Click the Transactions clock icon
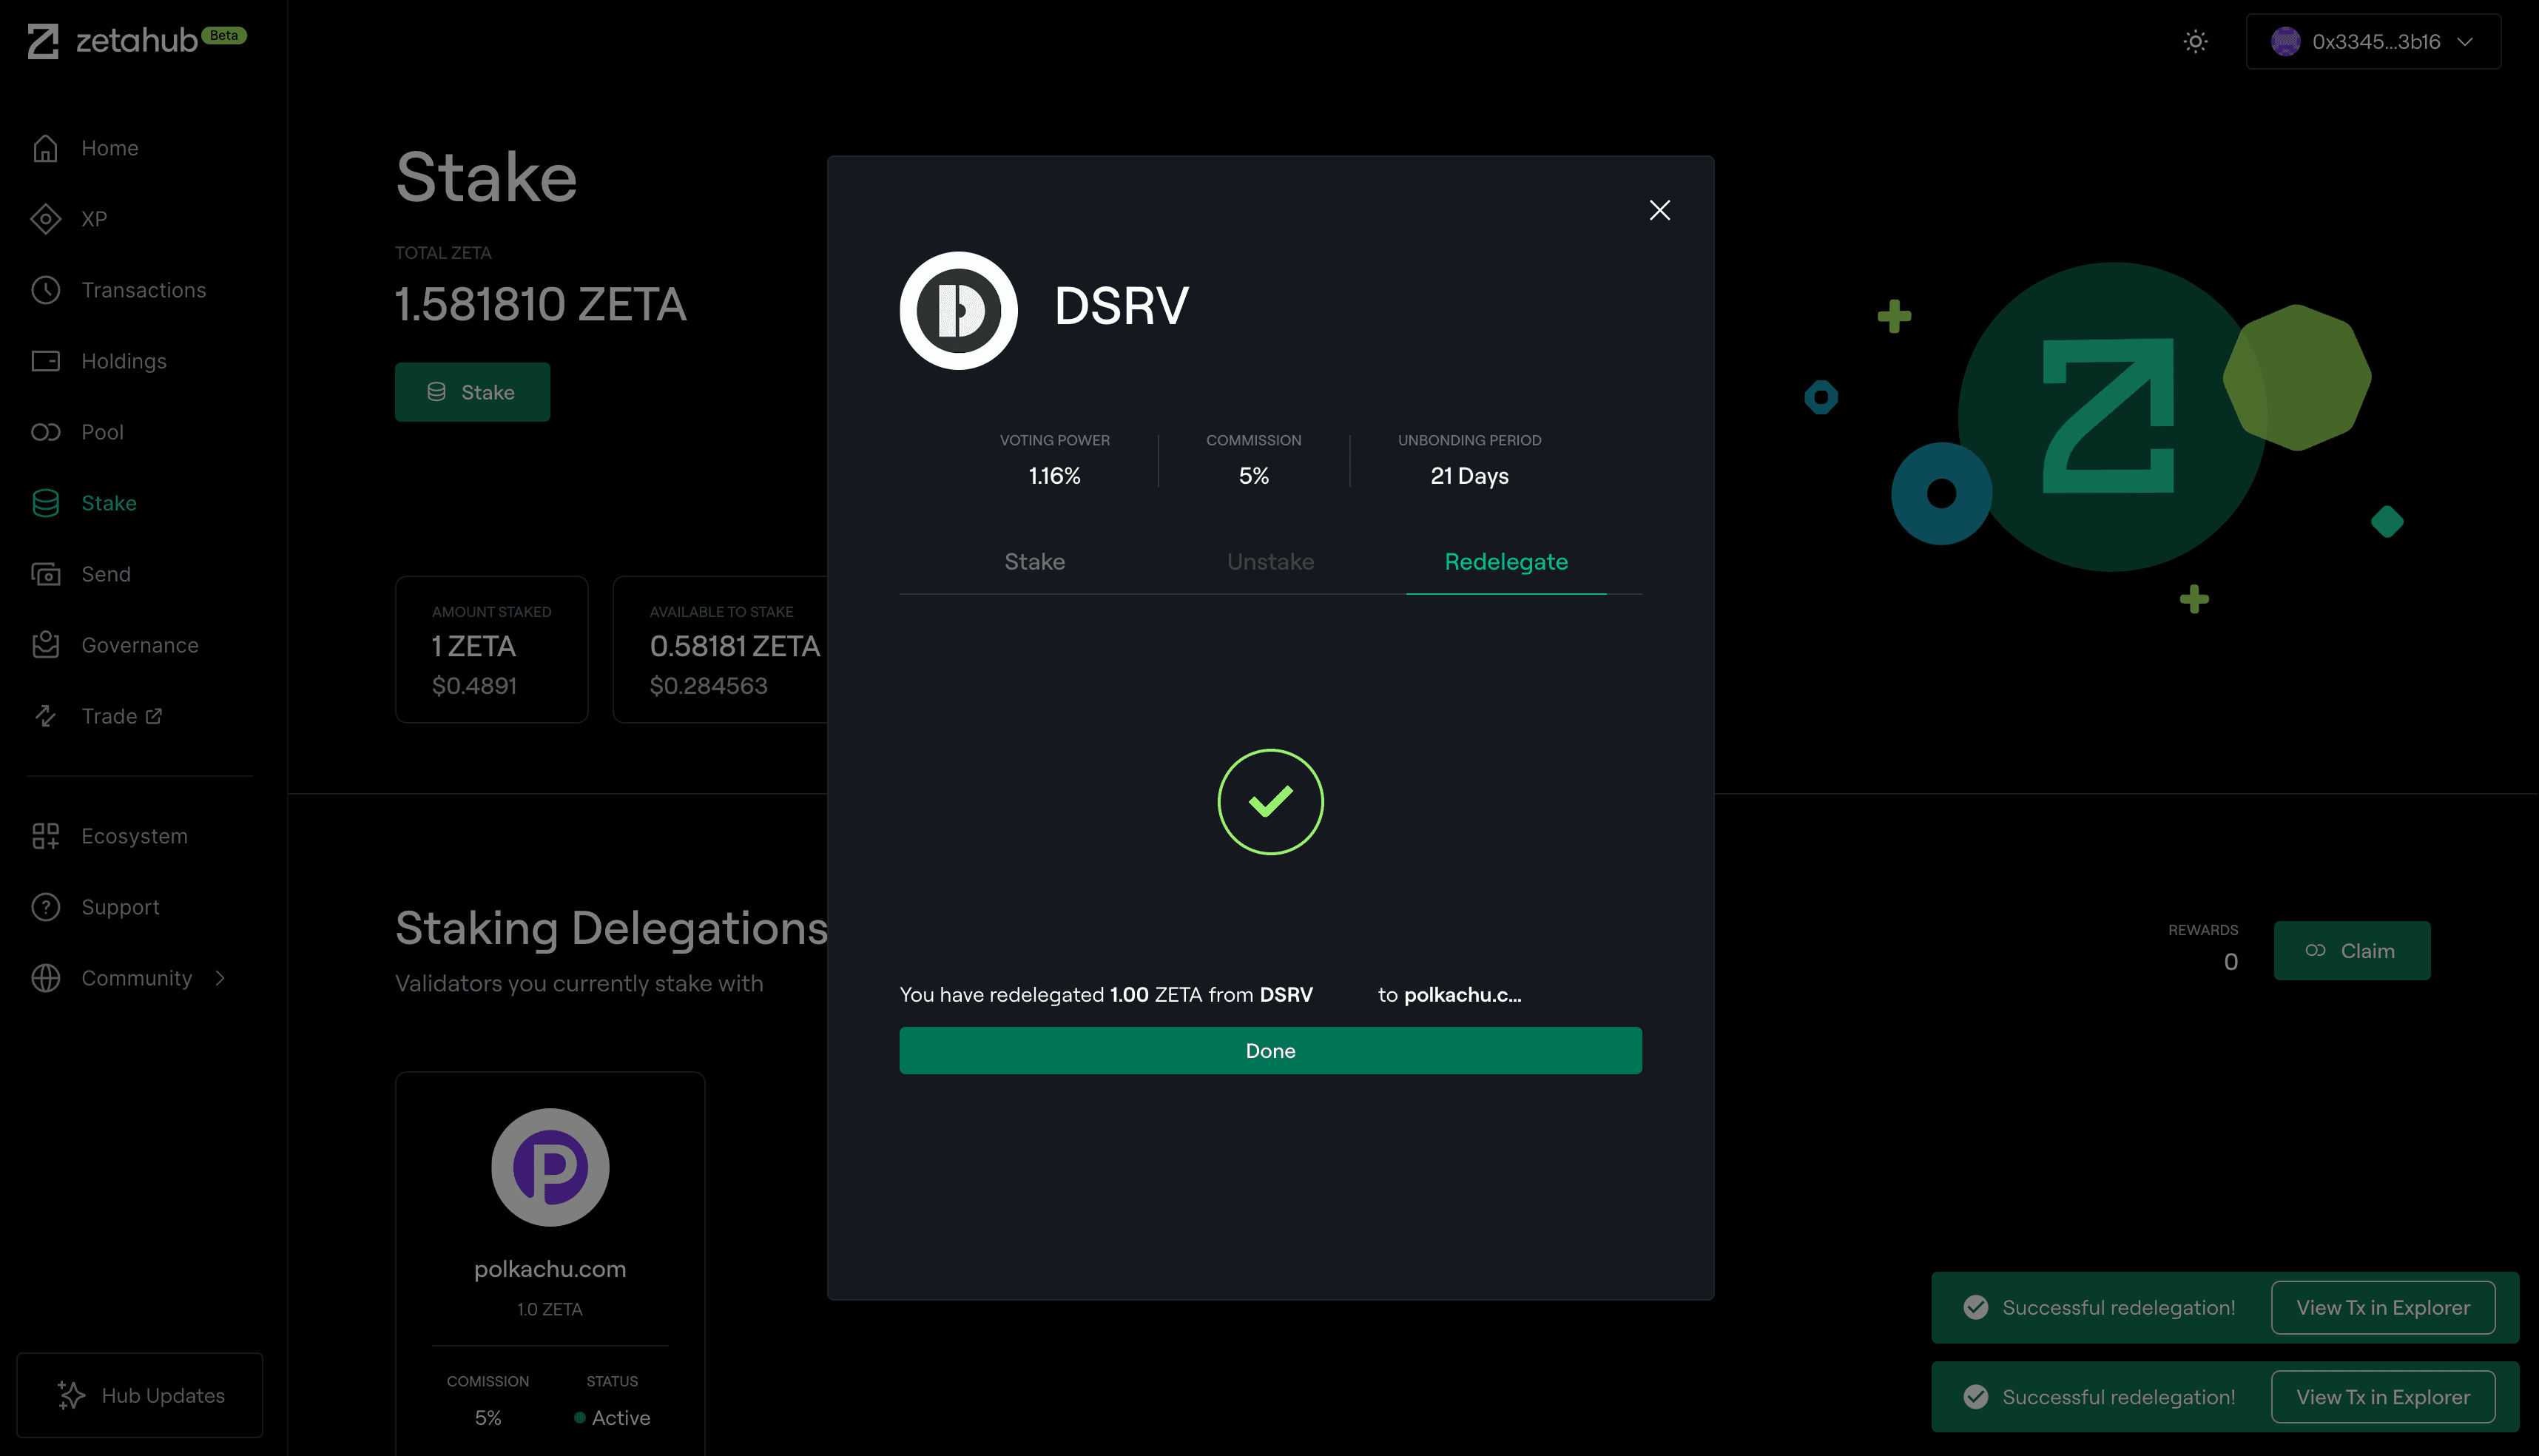Image resolution: width=2539 pixels, height=1456 pixels. (x=45, y=290)
